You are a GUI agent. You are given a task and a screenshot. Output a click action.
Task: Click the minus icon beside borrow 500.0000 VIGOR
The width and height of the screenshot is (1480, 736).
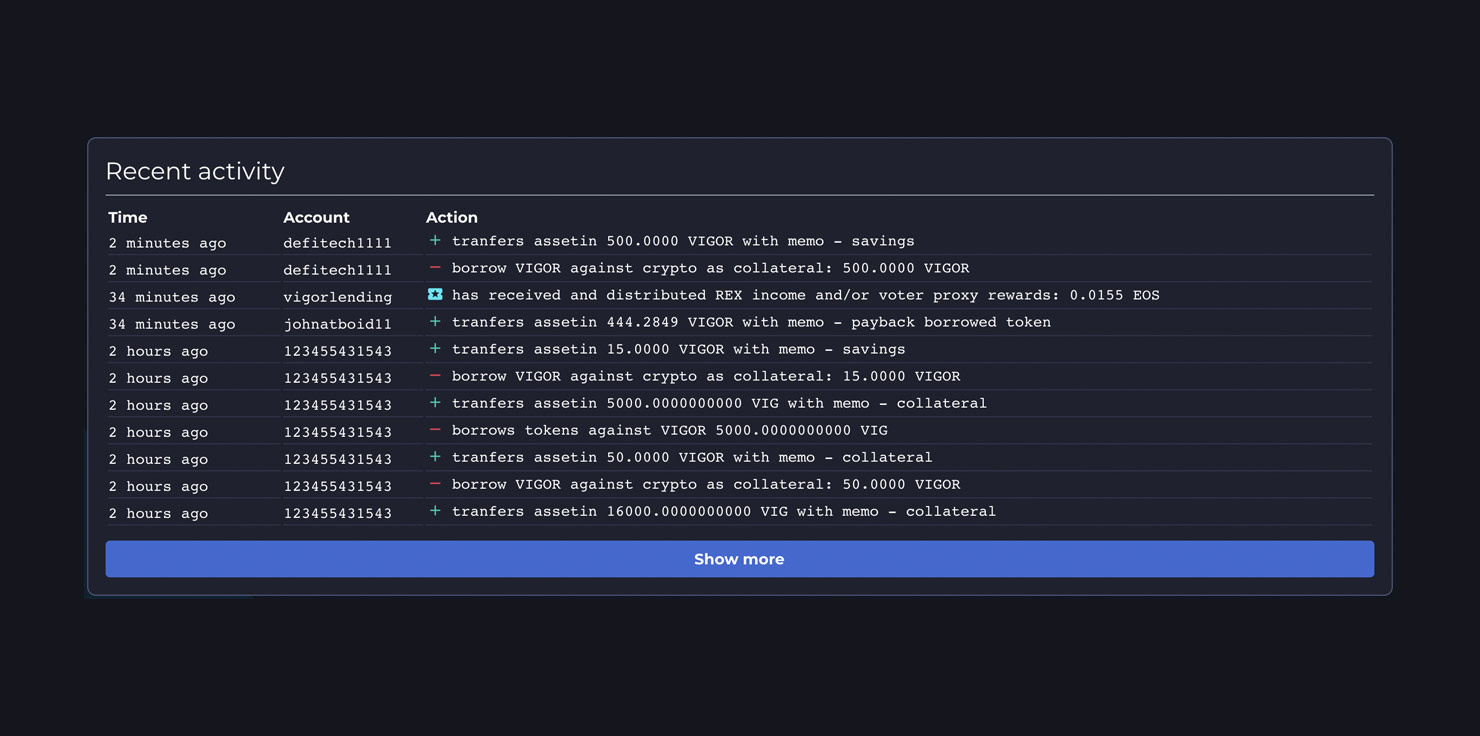coord(435,268)
